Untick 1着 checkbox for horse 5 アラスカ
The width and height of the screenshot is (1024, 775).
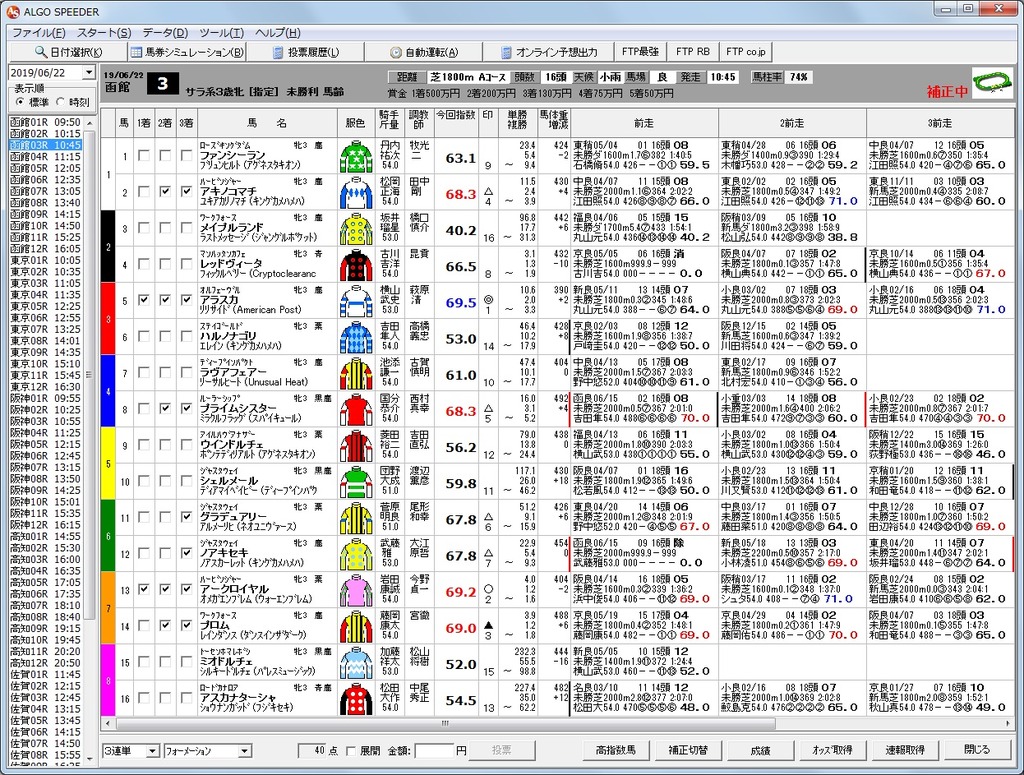point(144,300)
